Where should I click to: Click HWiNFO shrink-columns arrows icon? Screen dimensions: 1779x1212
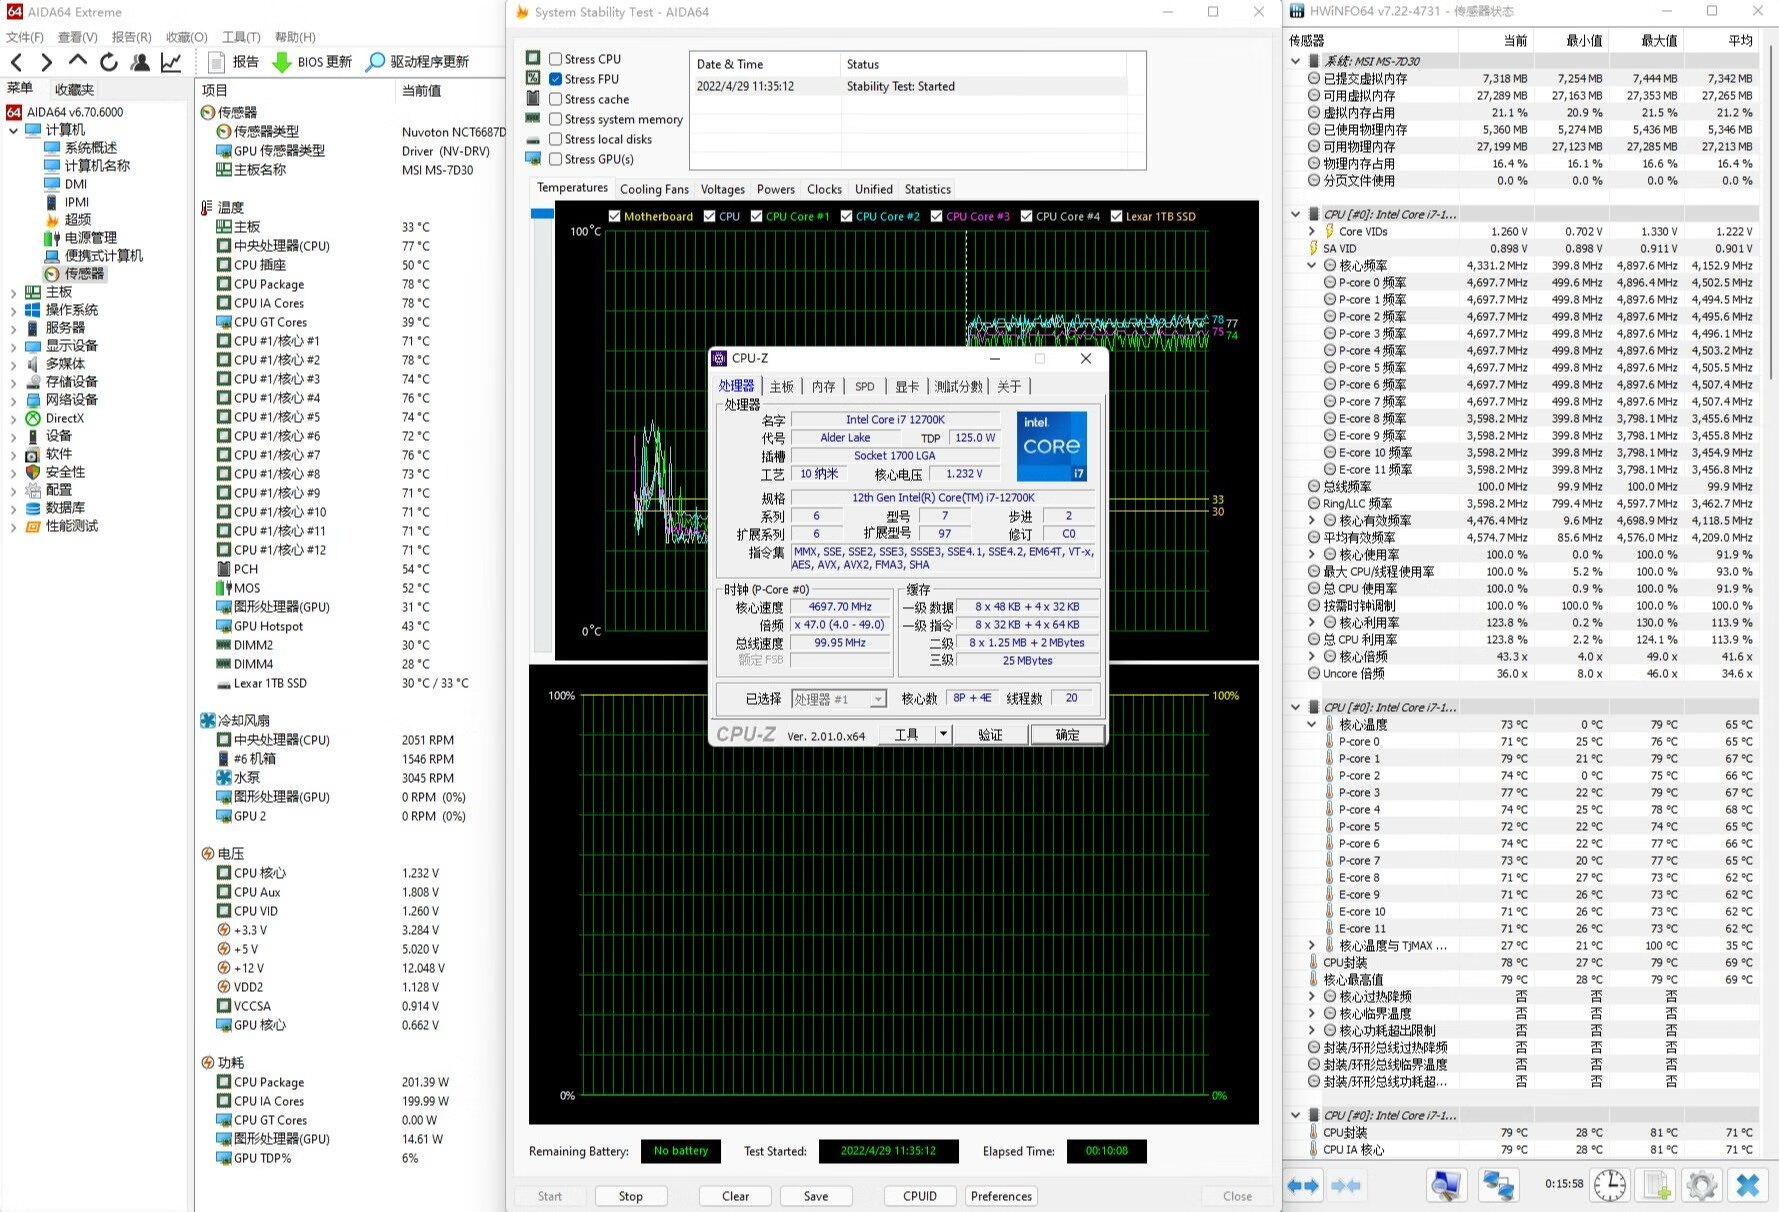1345,1185
